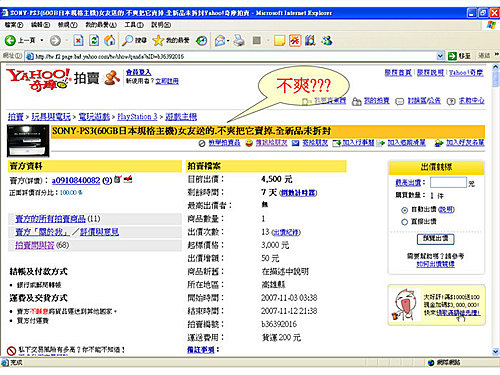The width and height of the screenshot is (500, 375).
Task: Print the page with printer icon
Action: pyautogui.click(x=239, y=41)
